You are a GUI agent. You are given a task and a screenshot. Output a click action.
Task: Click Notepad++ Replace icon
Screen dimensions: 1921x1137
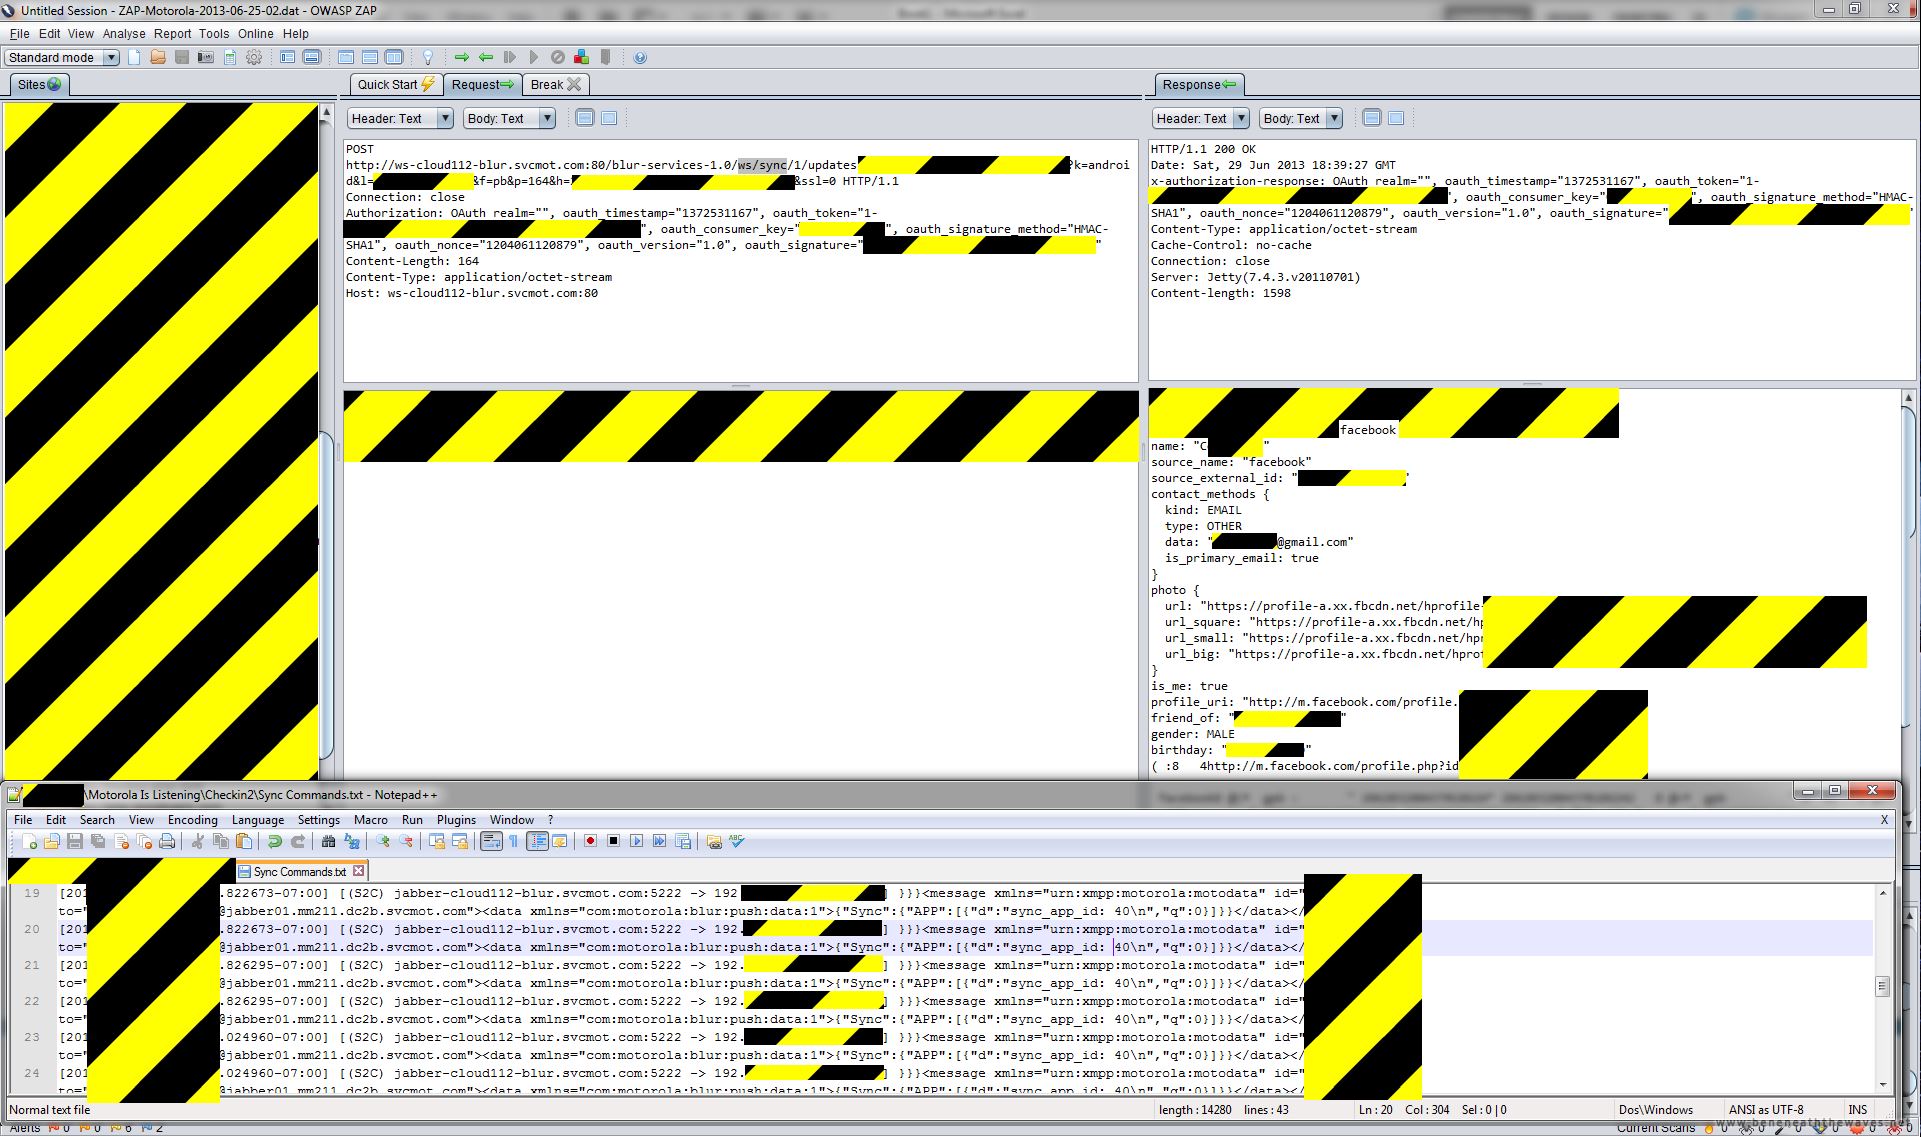coord(352,842)
